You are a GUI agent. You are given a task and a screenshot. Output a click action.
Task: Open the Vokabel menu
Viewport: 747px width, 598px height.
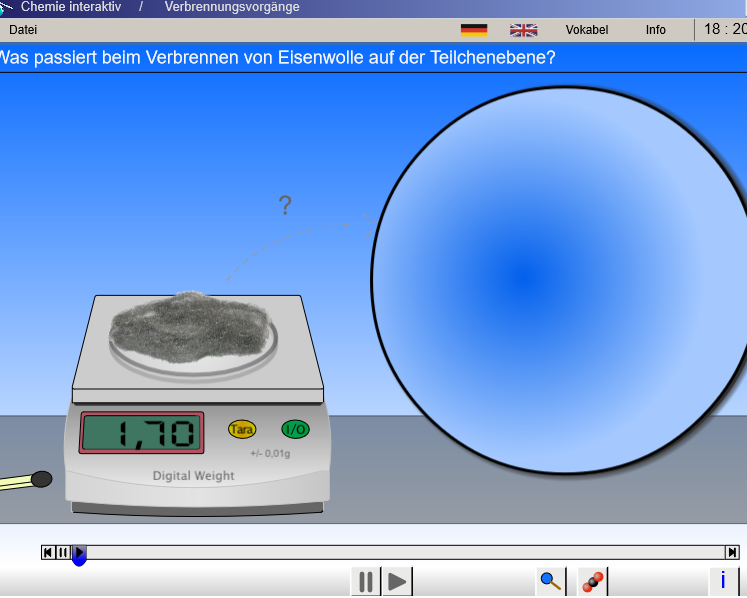(586, 30)
